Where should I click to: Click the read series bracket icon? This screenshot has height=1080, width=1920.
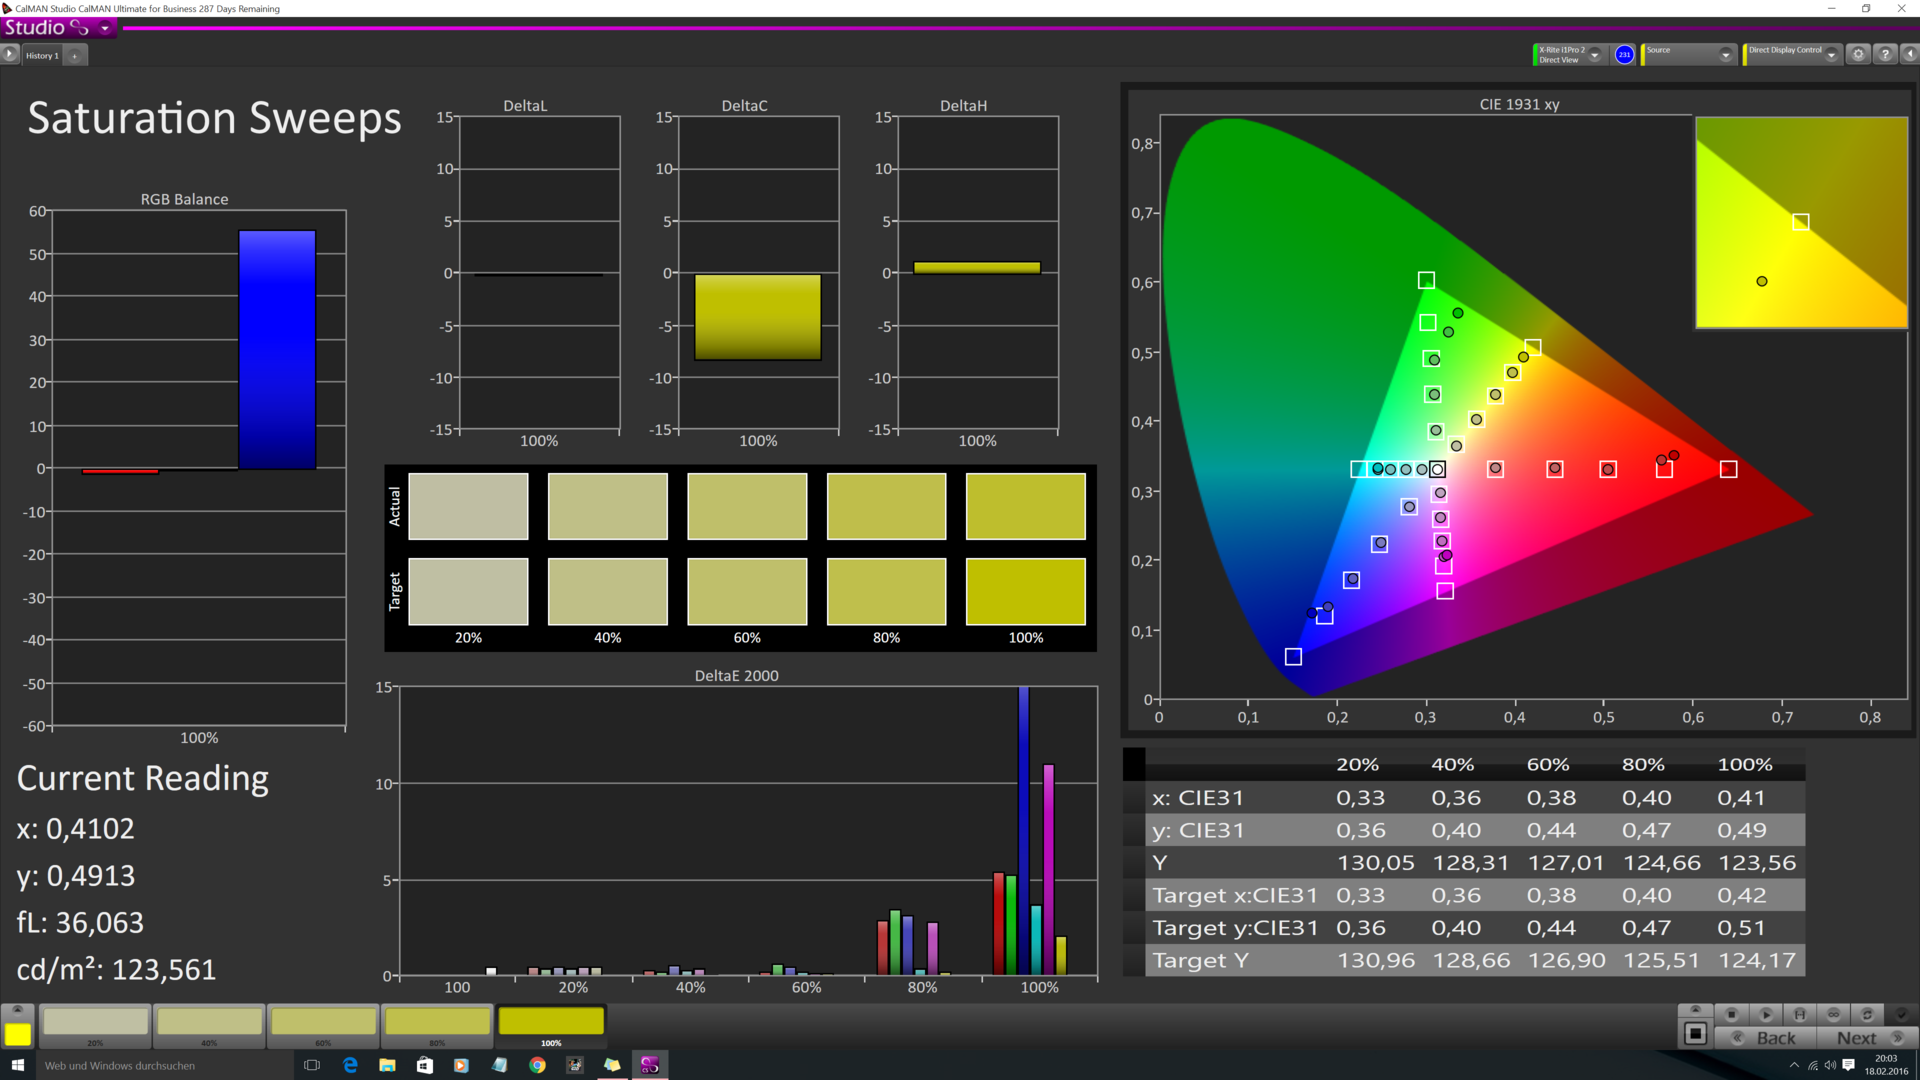pos(1799,1014)
